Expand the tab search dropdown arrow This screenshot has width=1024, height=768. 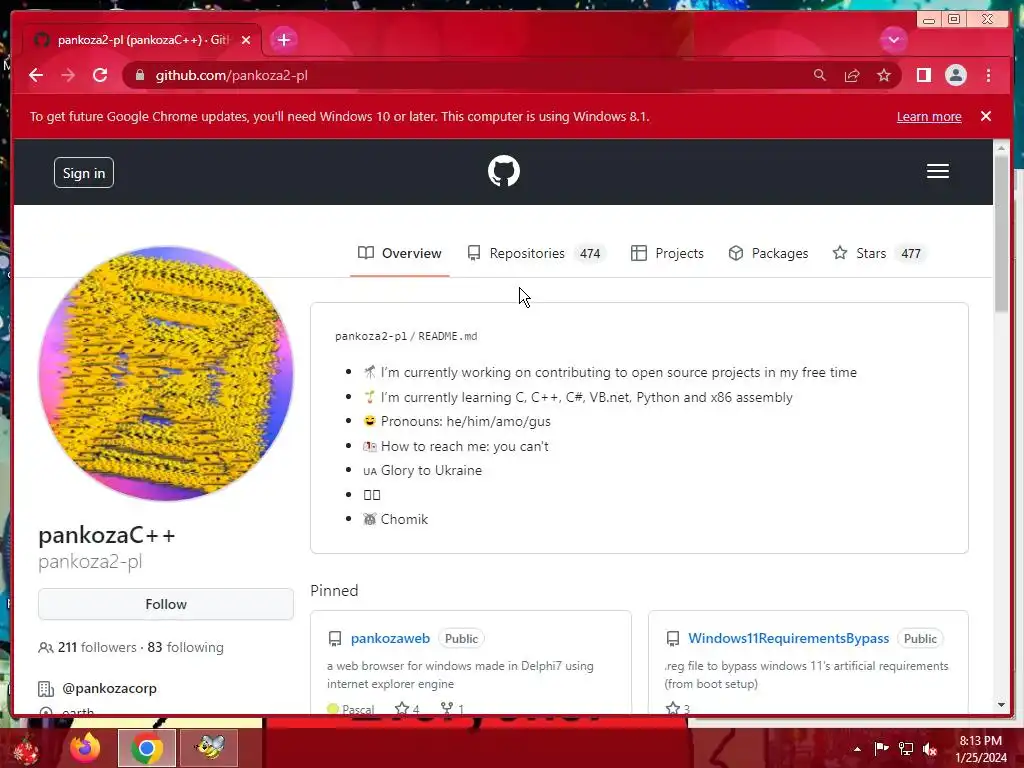tap(893, 40)
